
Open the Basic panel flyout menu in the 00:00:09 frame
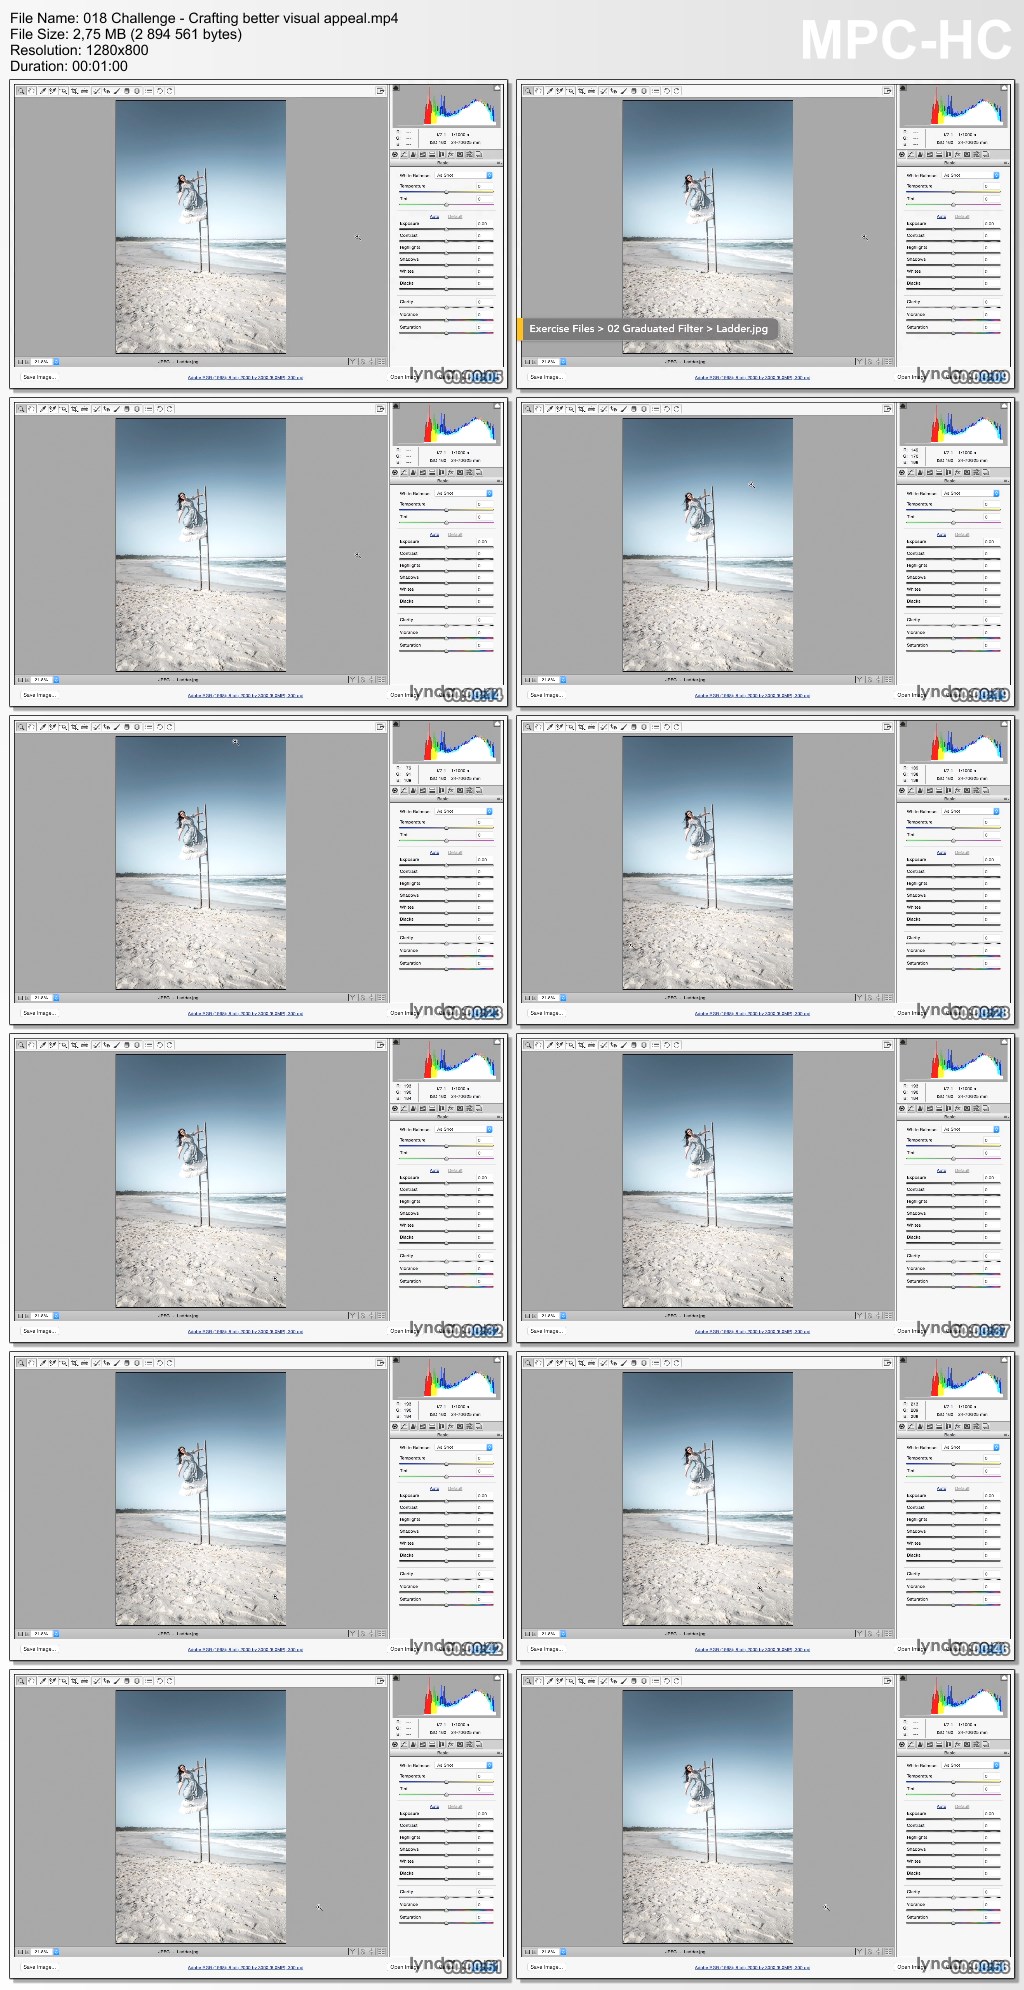point(1006,163)
